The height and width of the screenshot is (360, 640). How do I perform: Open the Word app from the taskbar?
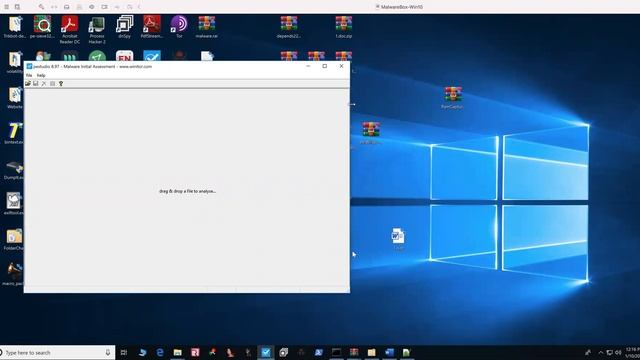389,352
